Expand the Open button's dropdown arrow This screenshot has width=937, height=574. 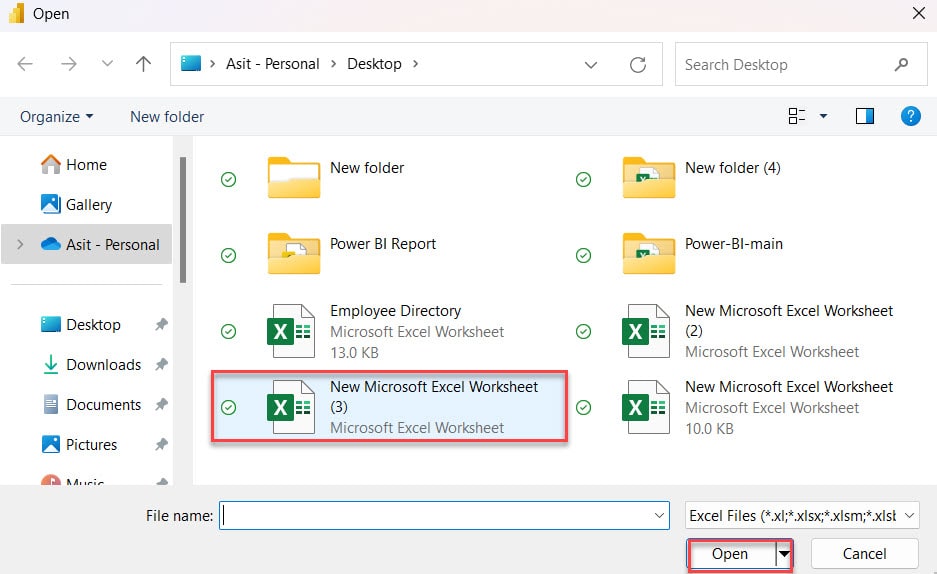784,554
